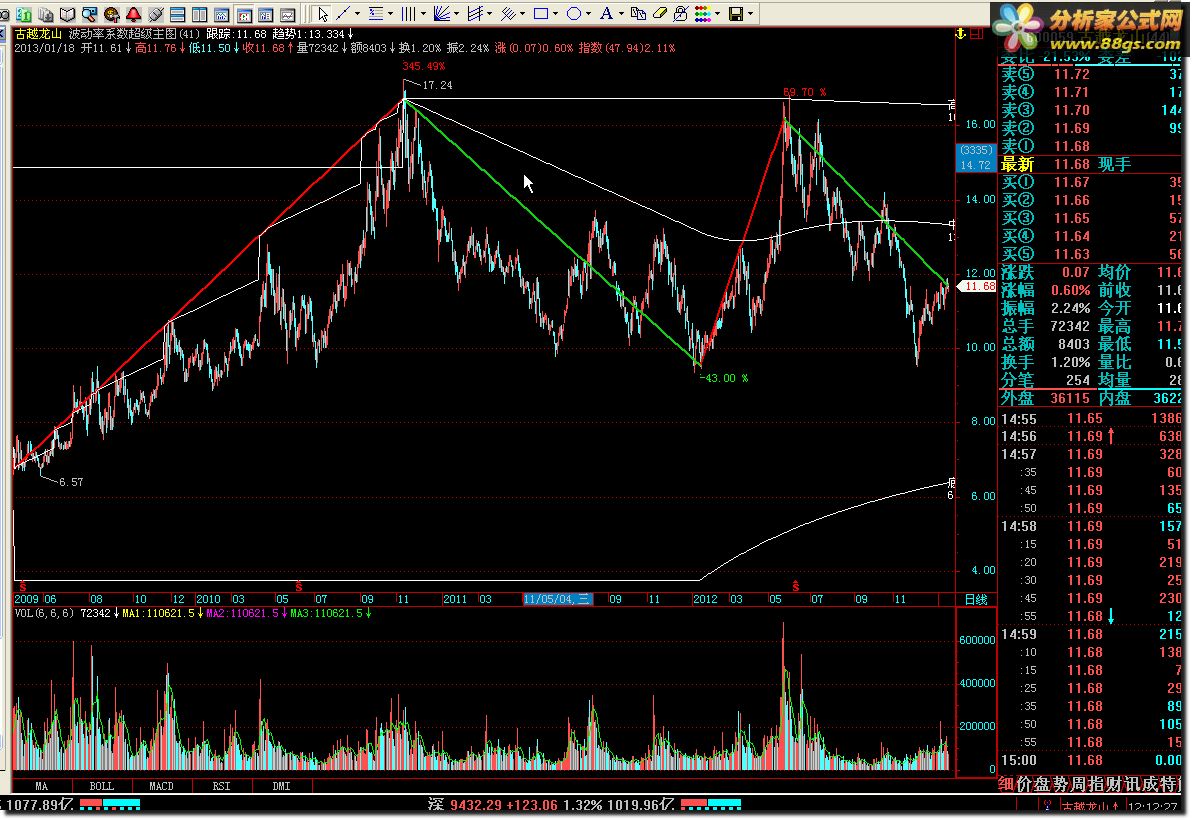Click the connection plug icon
Screen dimensions: 1192x820
[x=156, y=14]
